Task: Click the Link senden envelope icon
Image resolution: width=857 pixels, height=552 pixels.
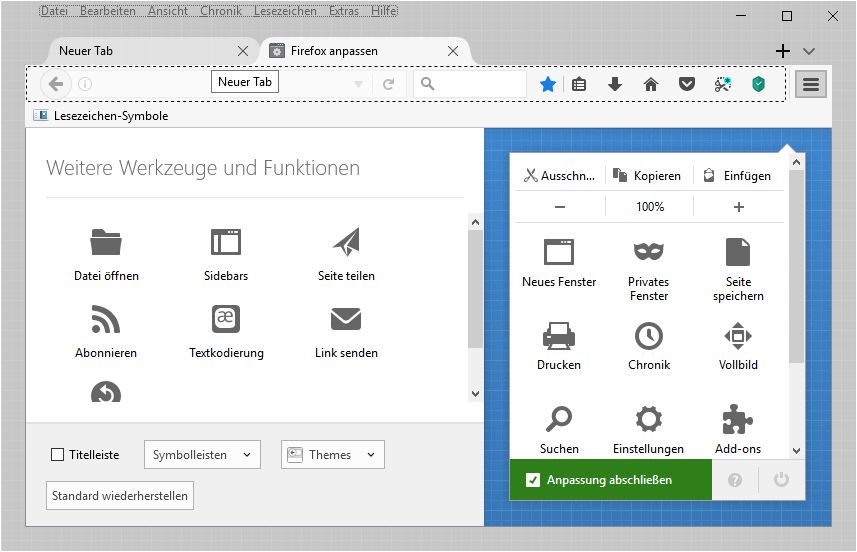Action: [346, 319]
